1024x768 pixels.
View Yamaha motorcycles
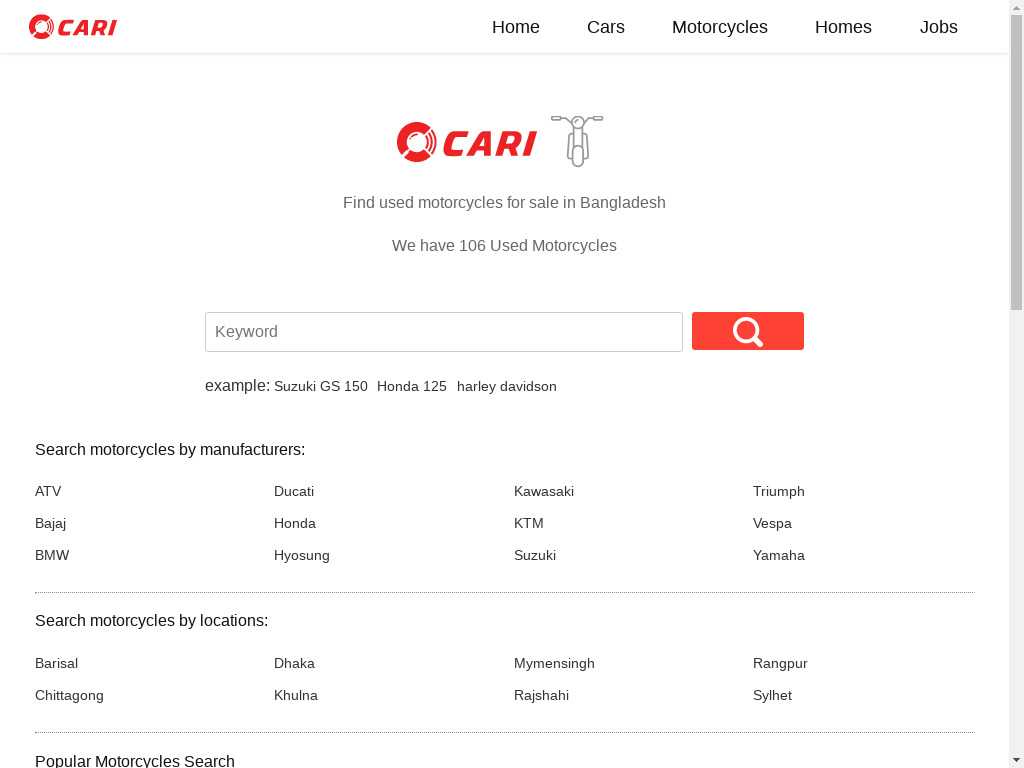pos(778,555)
